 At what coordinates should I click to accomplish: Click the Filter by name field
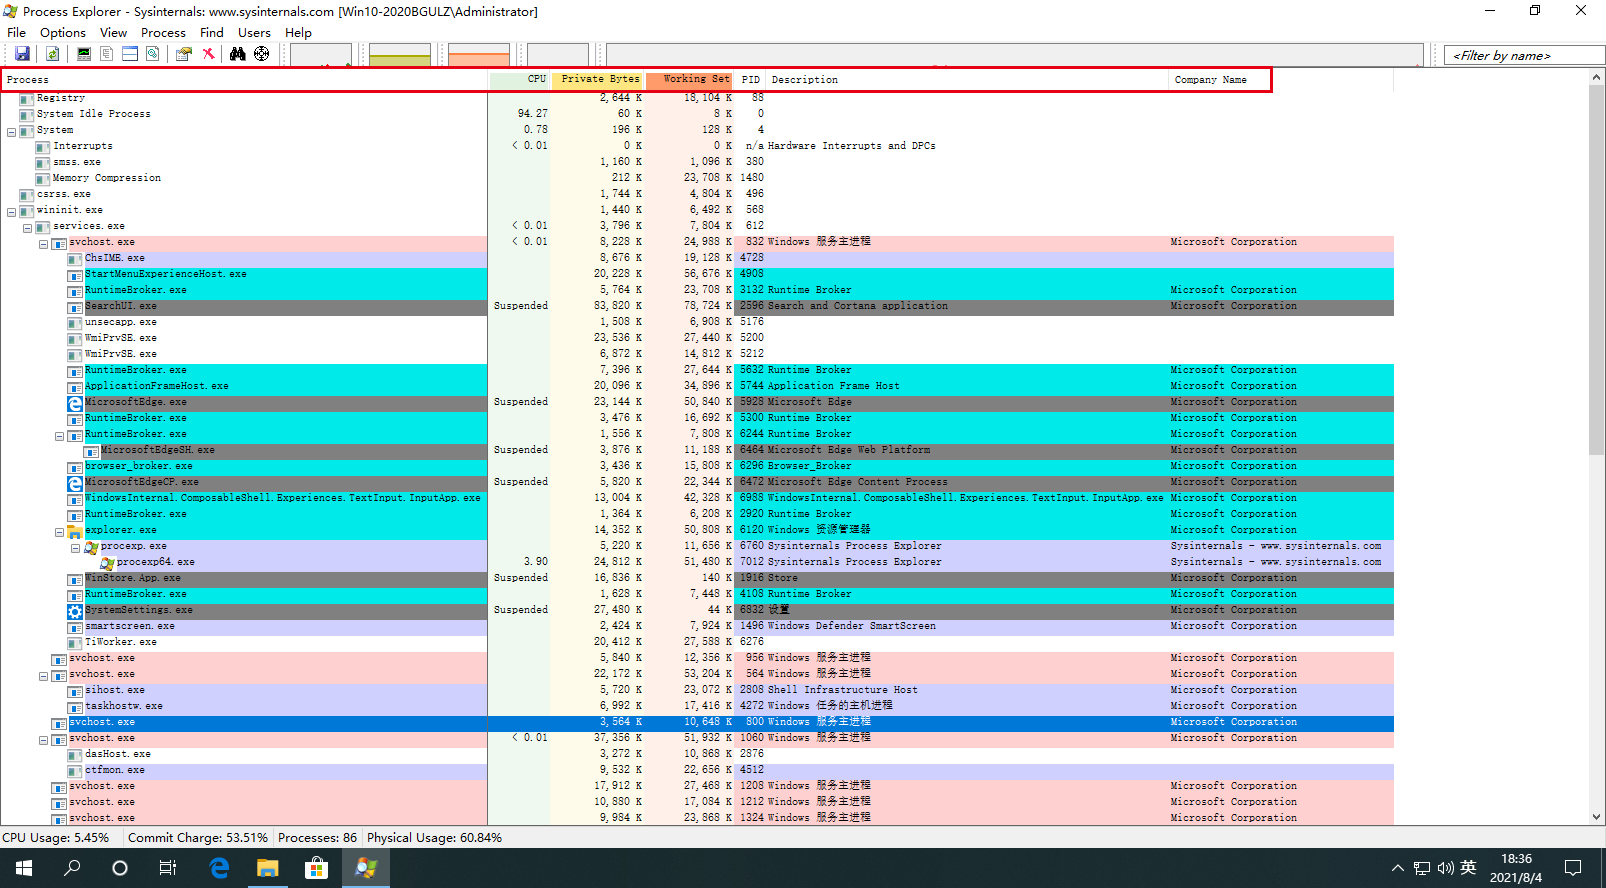(x=1525, y=55)
